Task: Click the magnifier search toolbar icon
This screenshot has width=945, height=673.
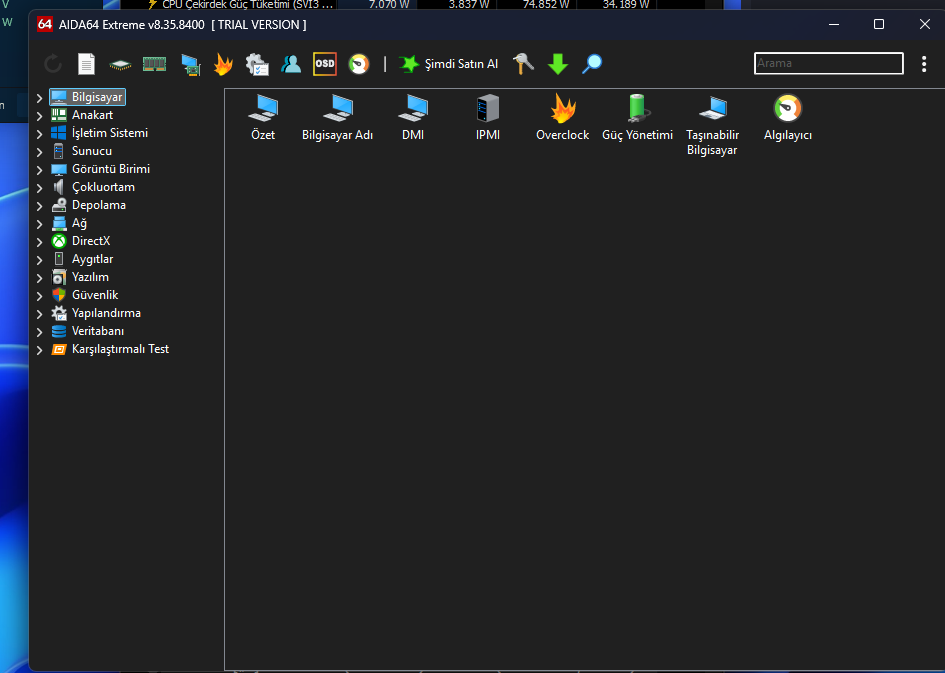Action: click(x=592, y=64)
